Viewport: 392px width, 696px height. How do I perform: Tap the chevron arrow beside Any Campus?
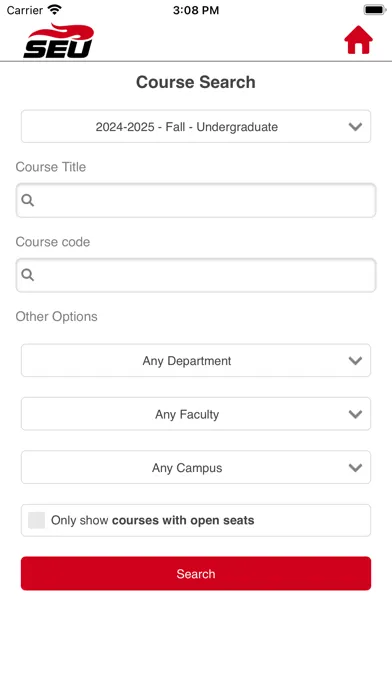pos(355,468)
